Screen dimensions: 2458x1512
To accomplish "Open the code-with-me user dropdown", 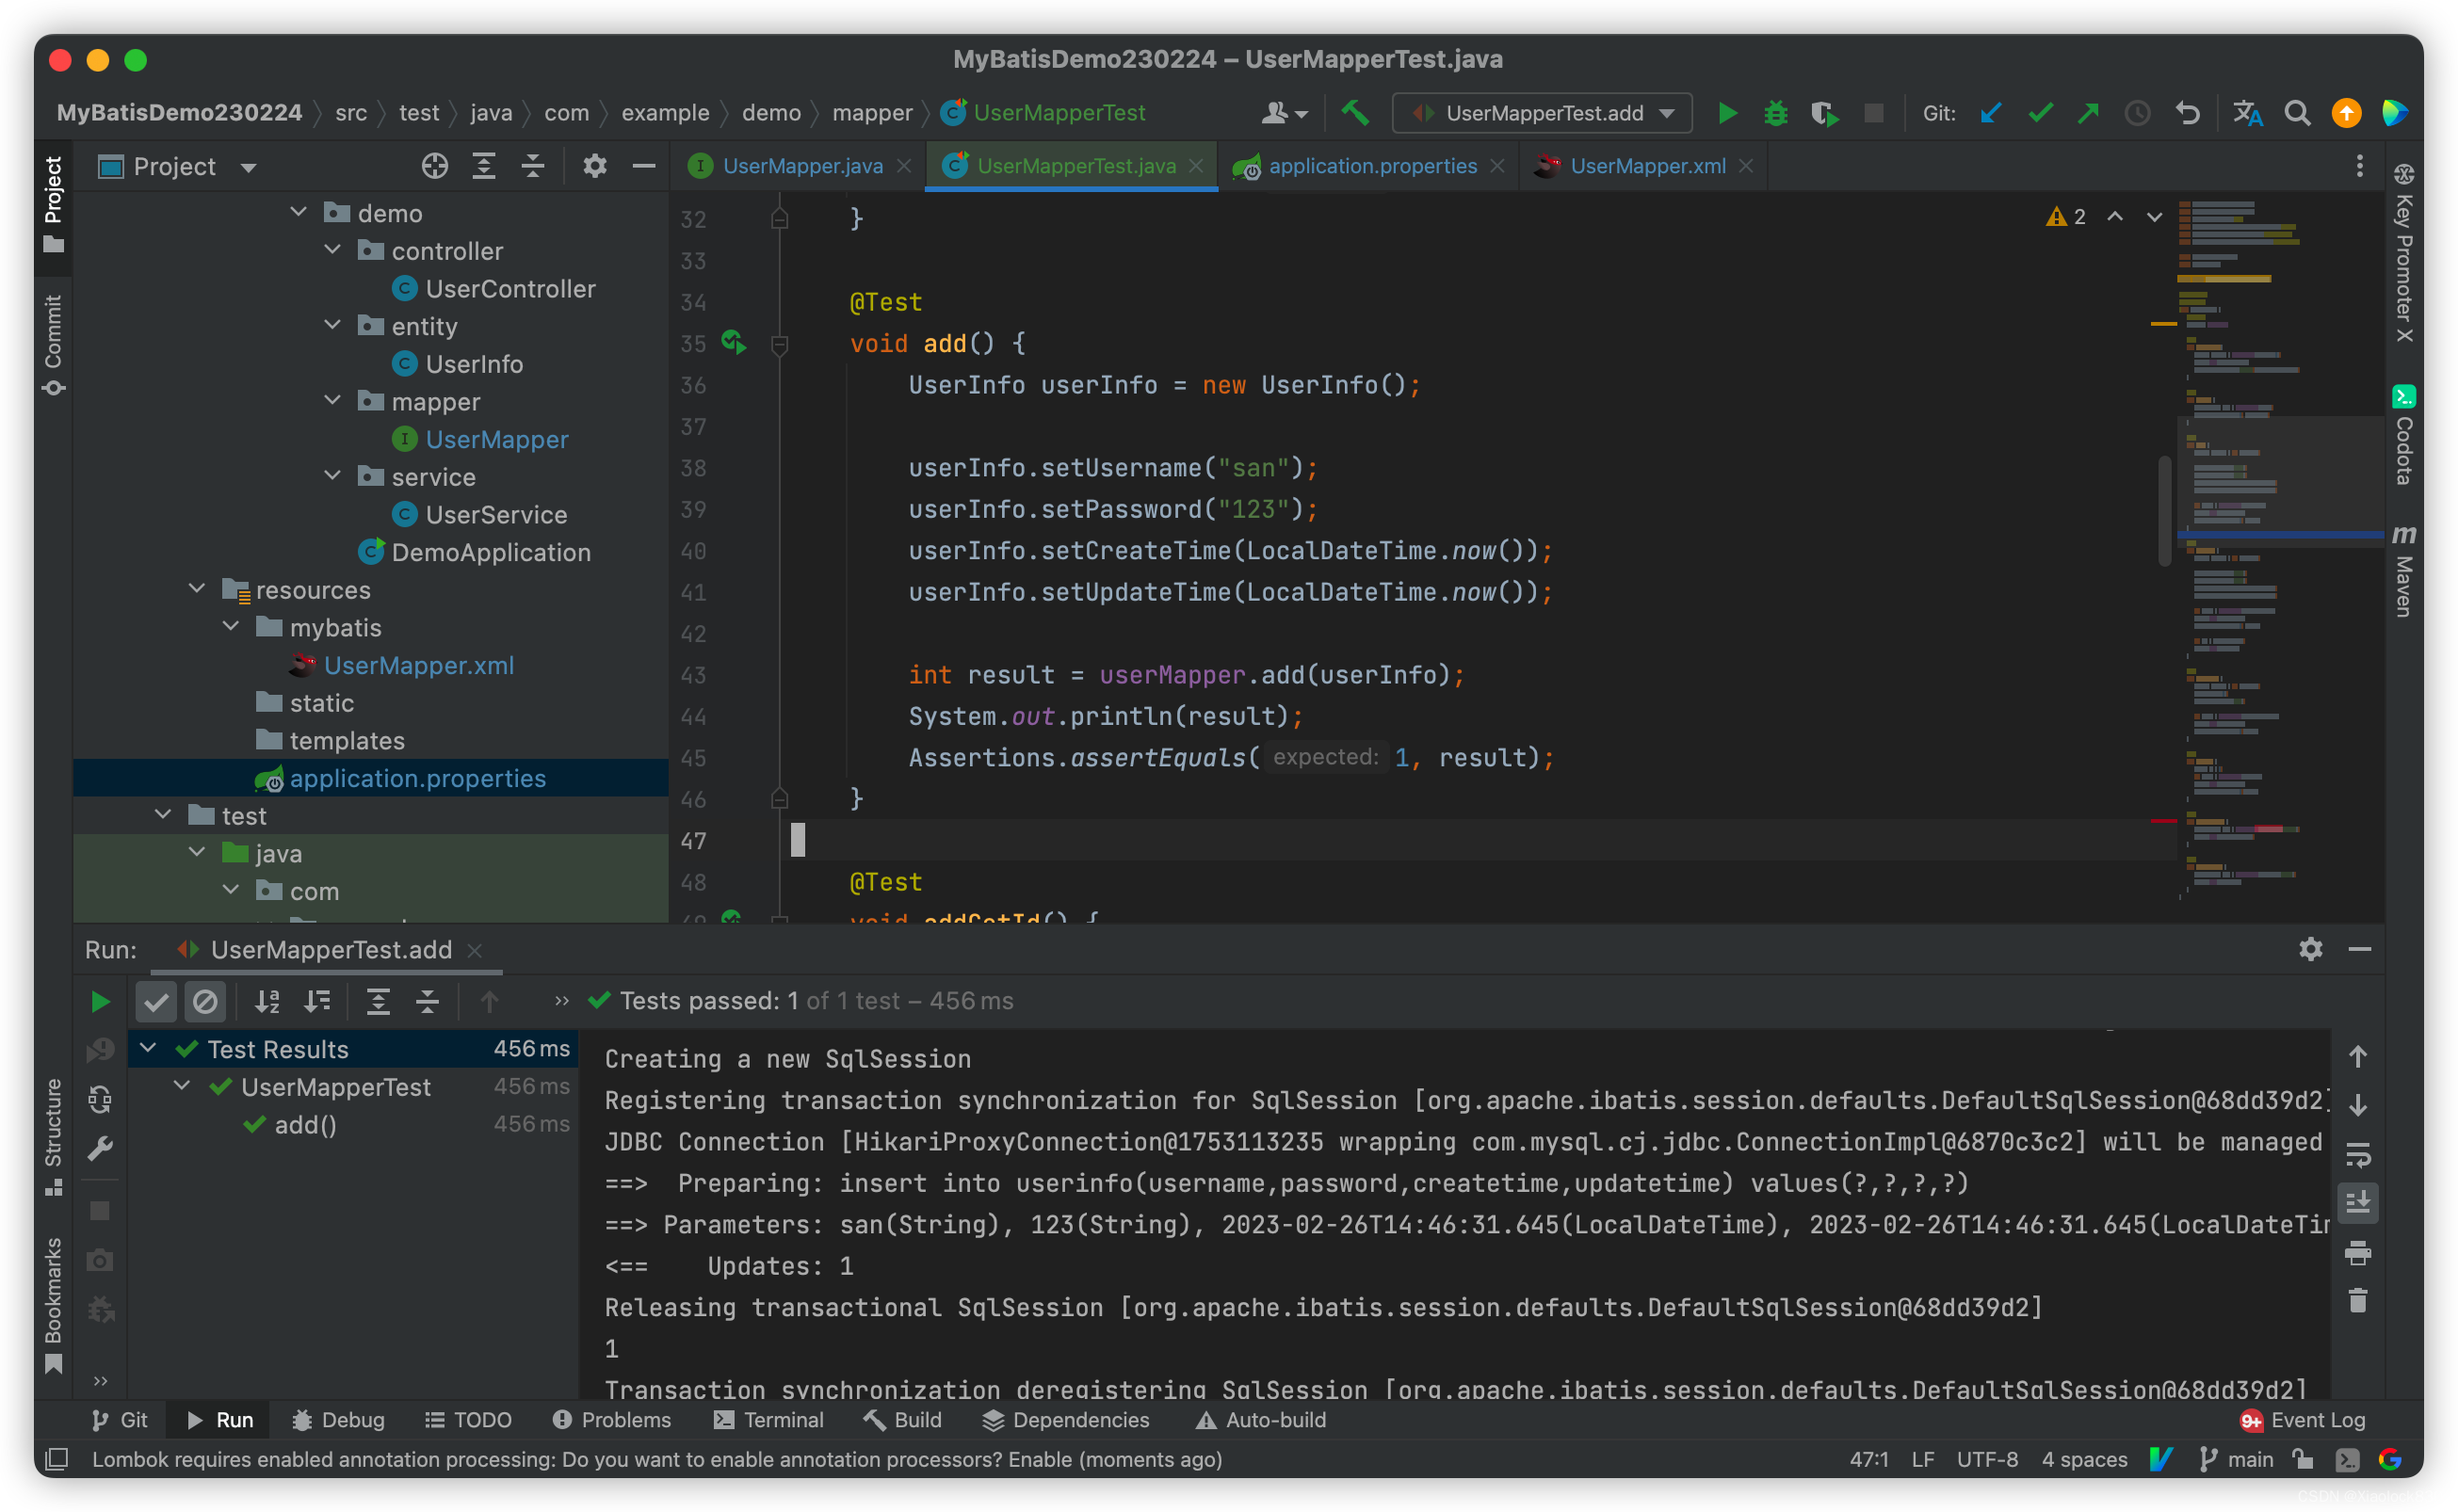I will coord(1284,113).
